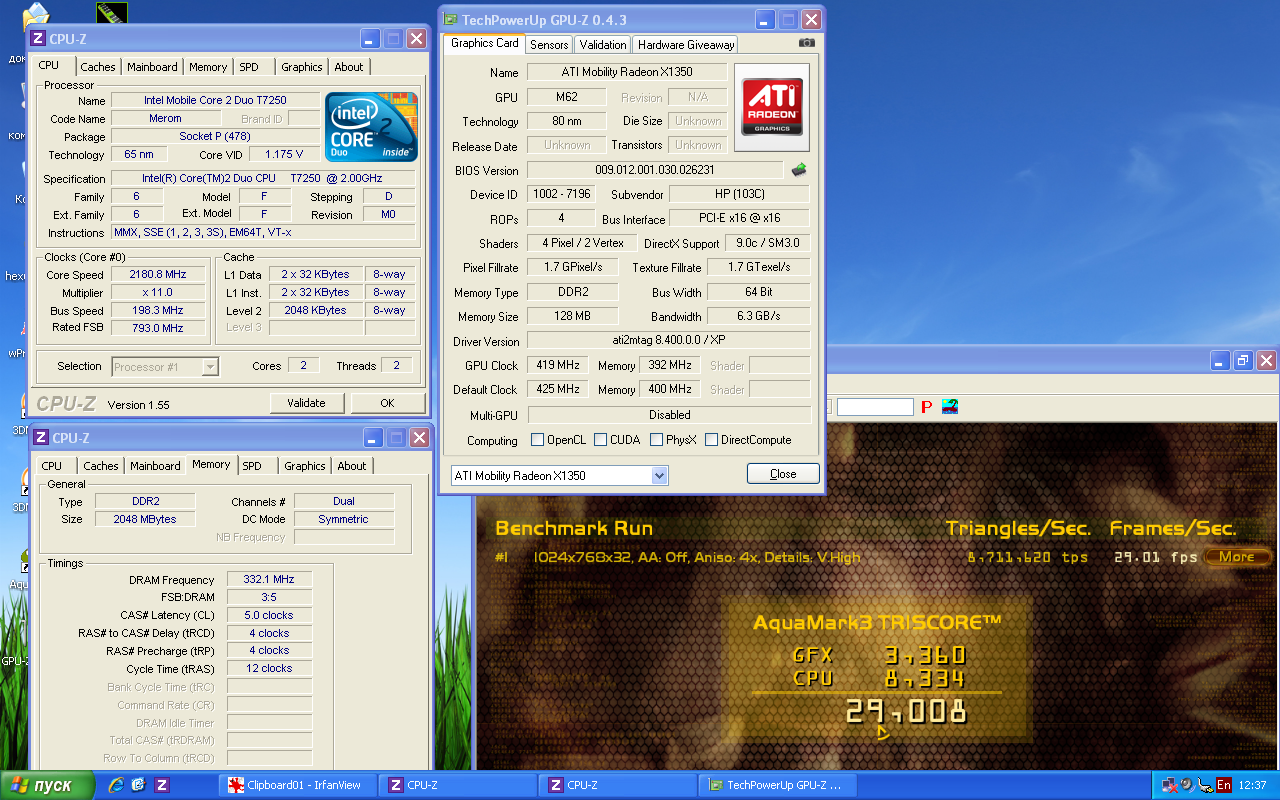Click the GPU Clock 419 MHz value
The width and height of the screenshot is (1280, 800).
coord(558,365)
